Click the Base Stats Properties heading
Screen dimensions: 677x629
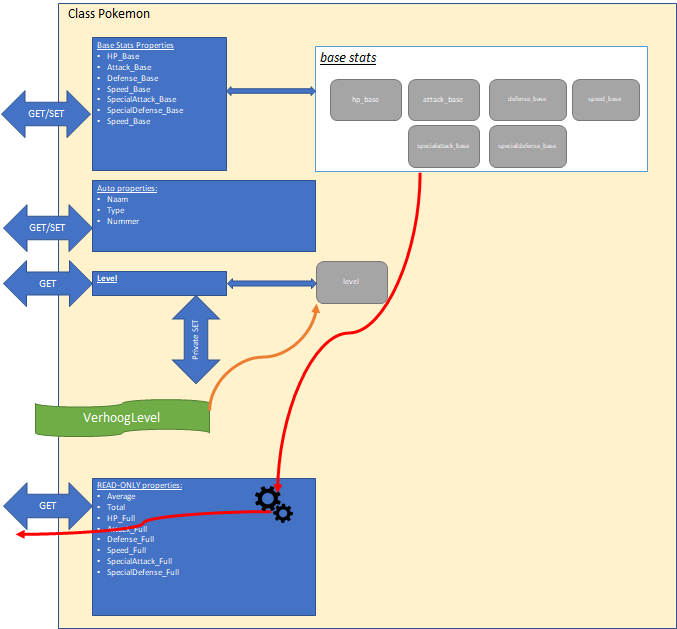134,45
